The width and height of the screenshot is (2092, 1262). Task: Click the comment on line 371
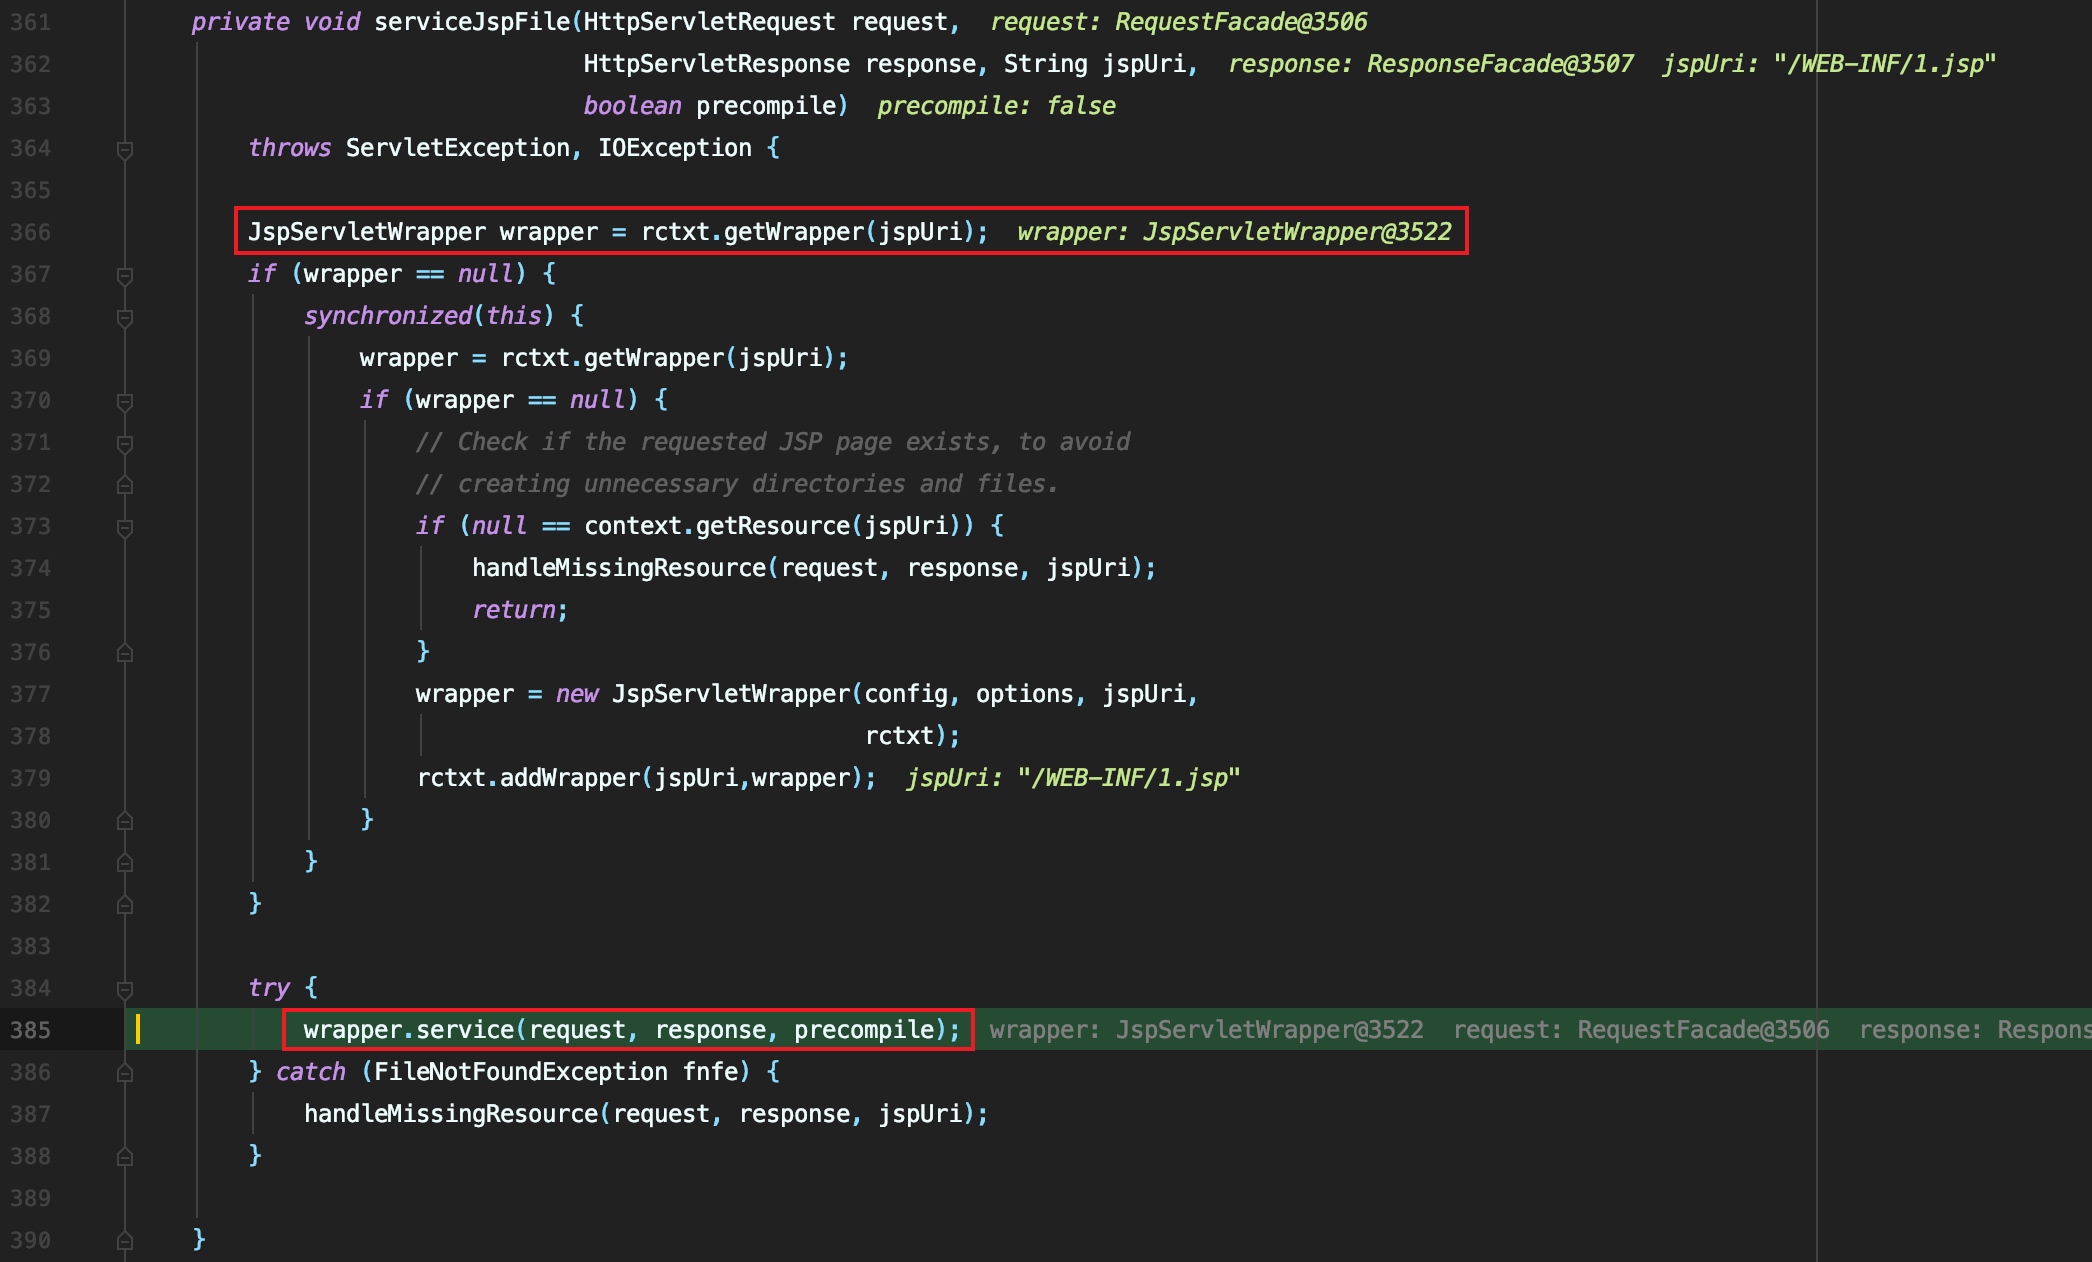pyautogui.click(x=773, y=442)
